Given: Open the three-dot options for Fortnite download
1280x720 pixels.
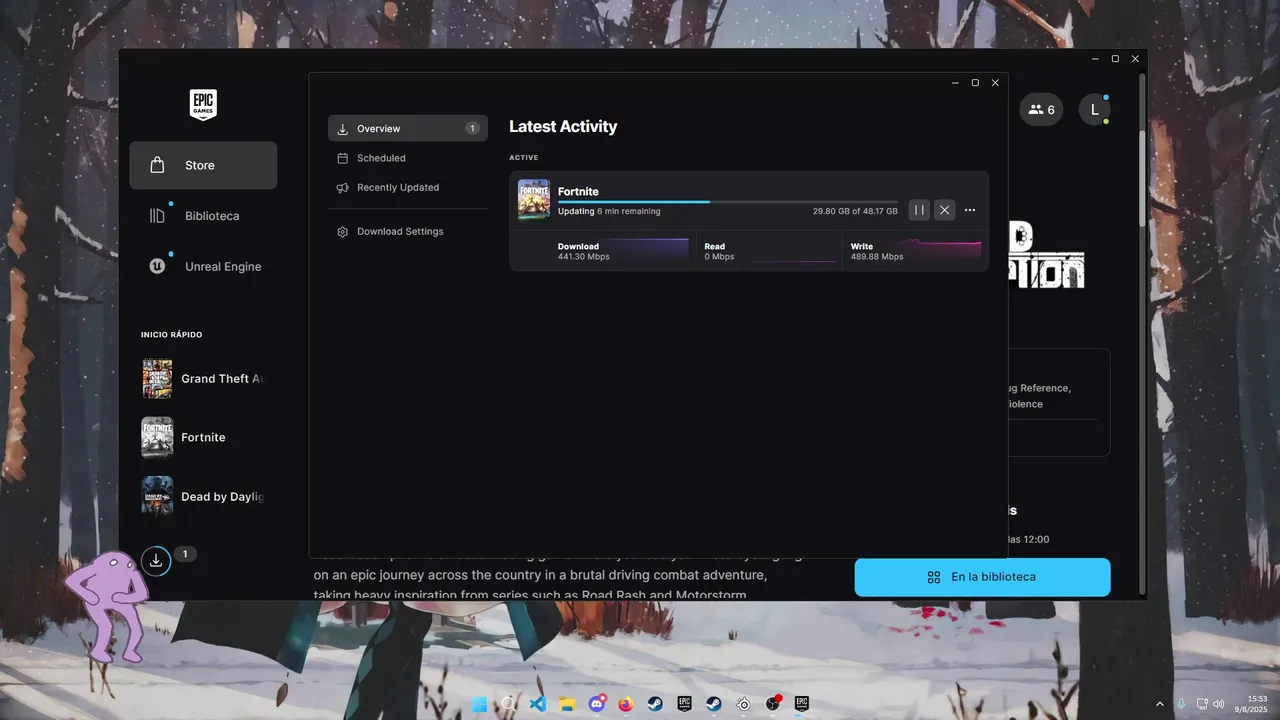Looking at the screenshot, I should click(970, 210).
